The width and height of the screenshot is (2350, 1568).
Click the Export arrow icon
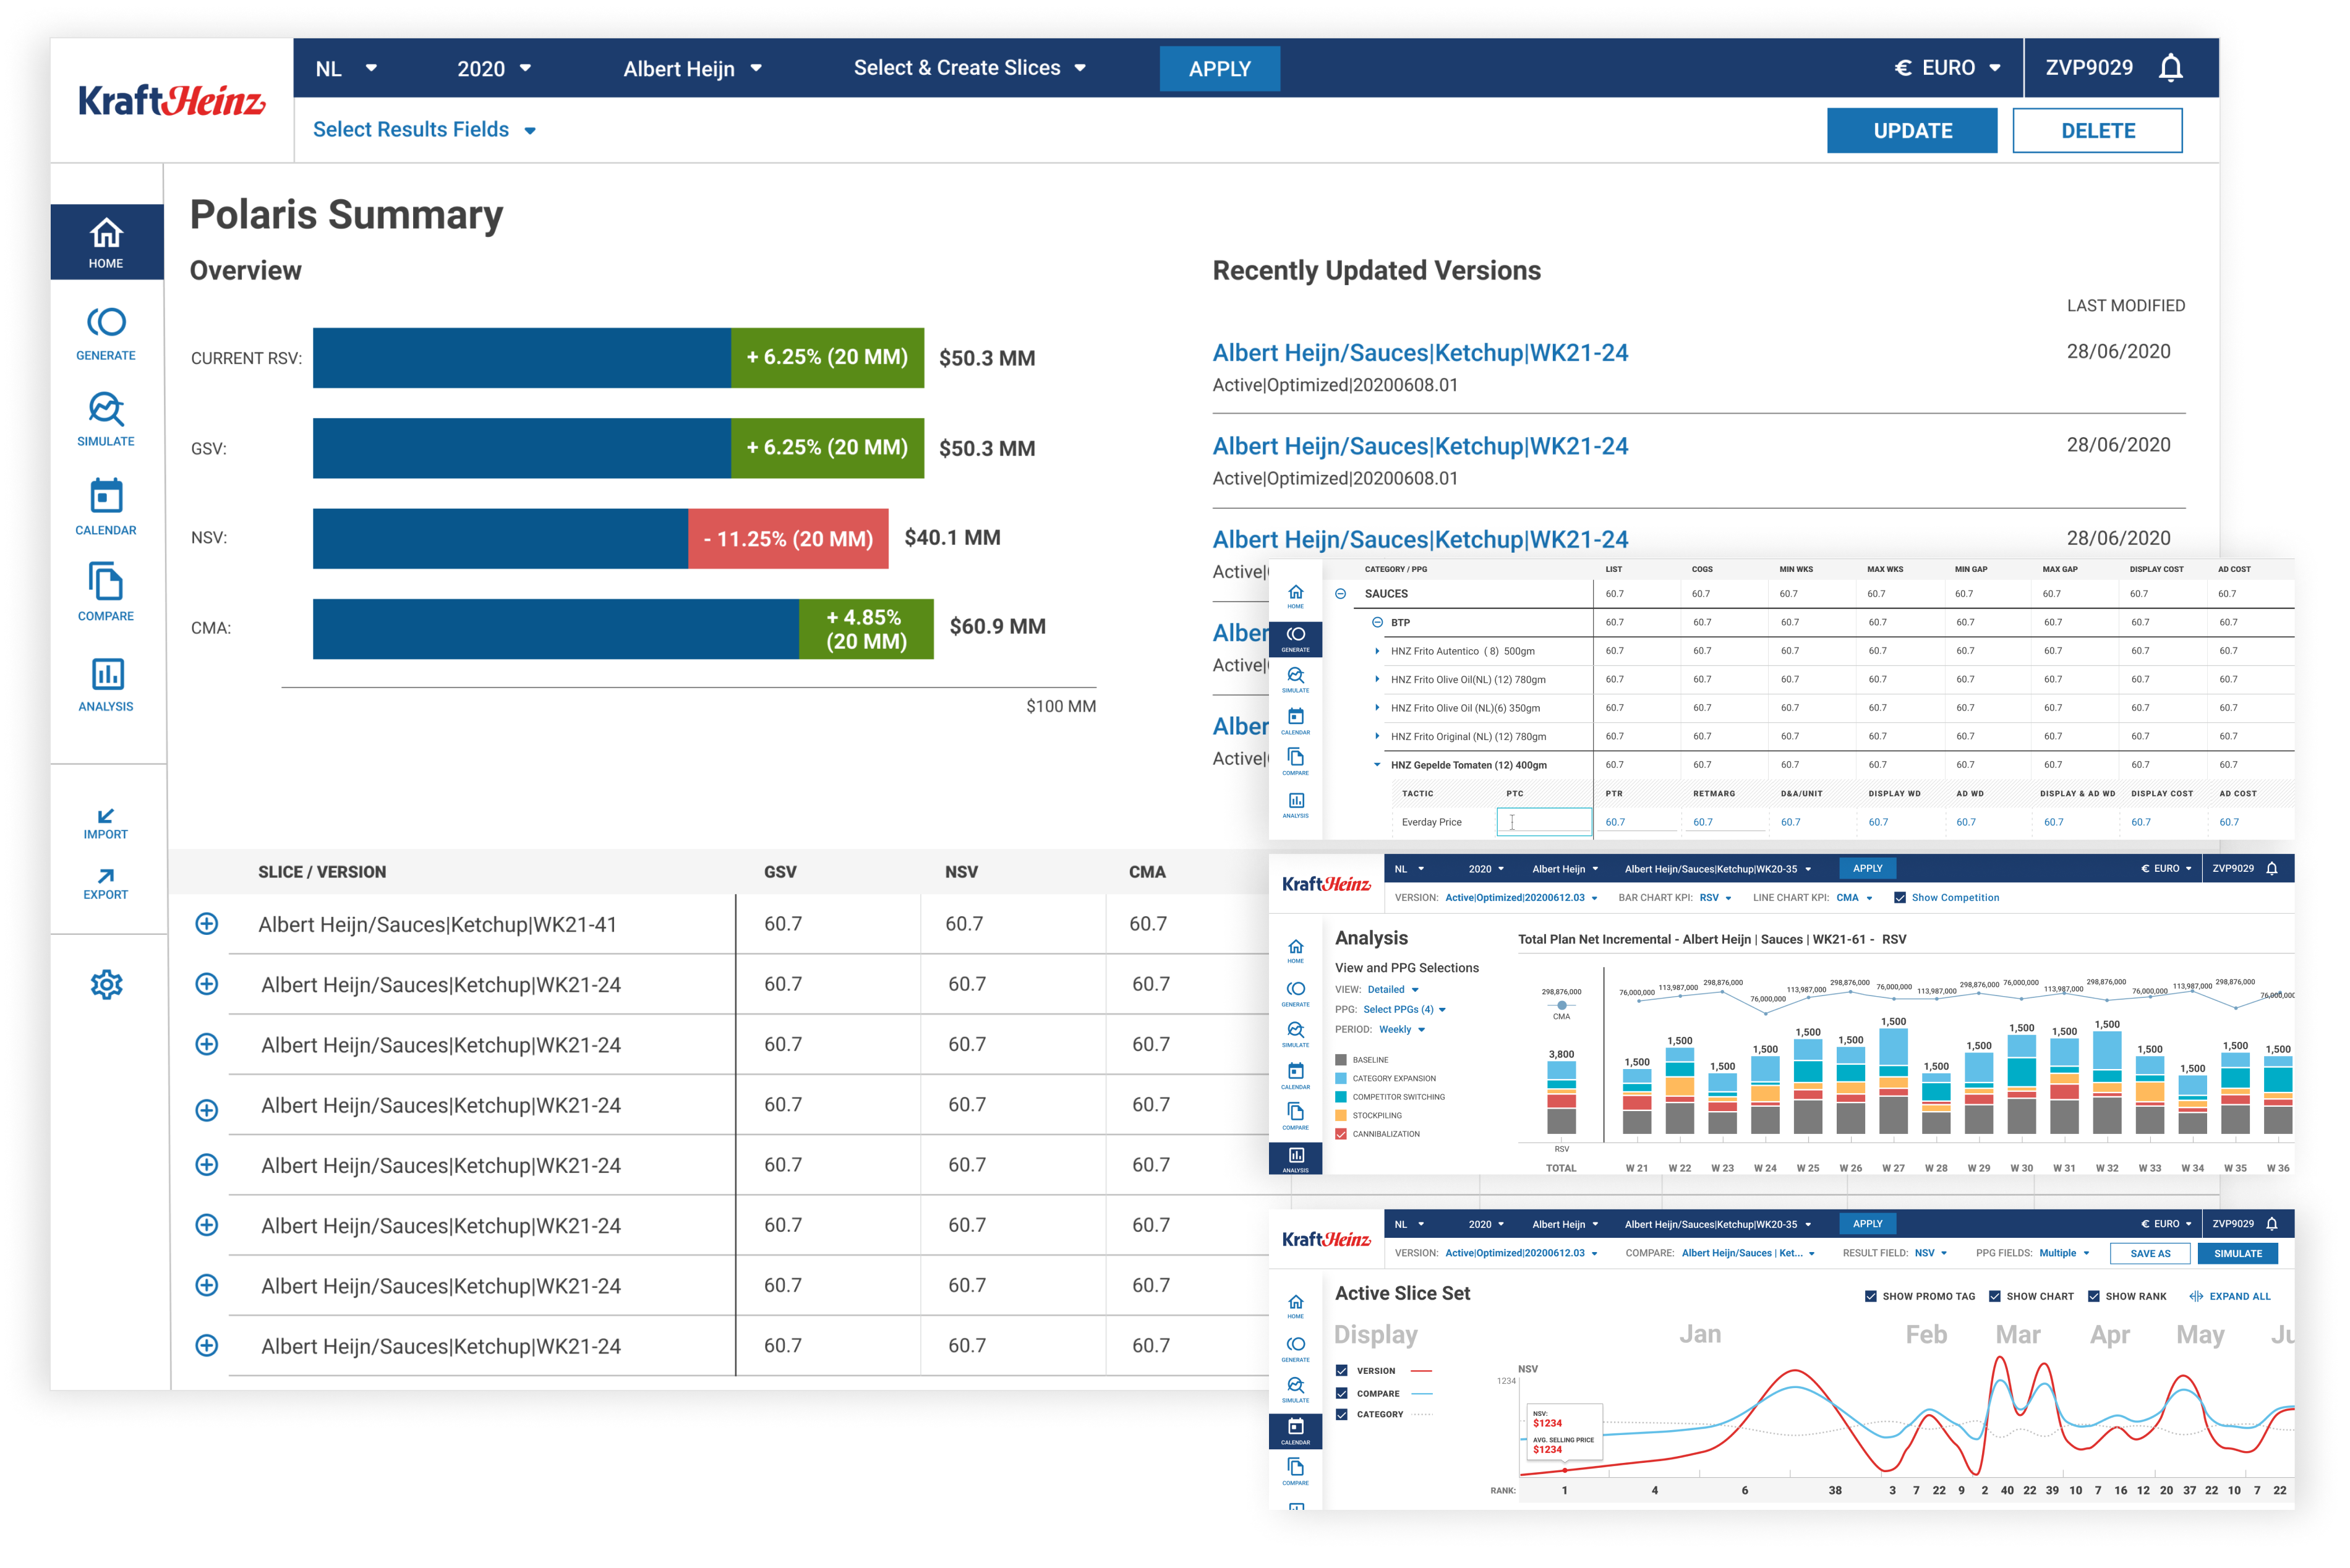click(x=106, y=876)
